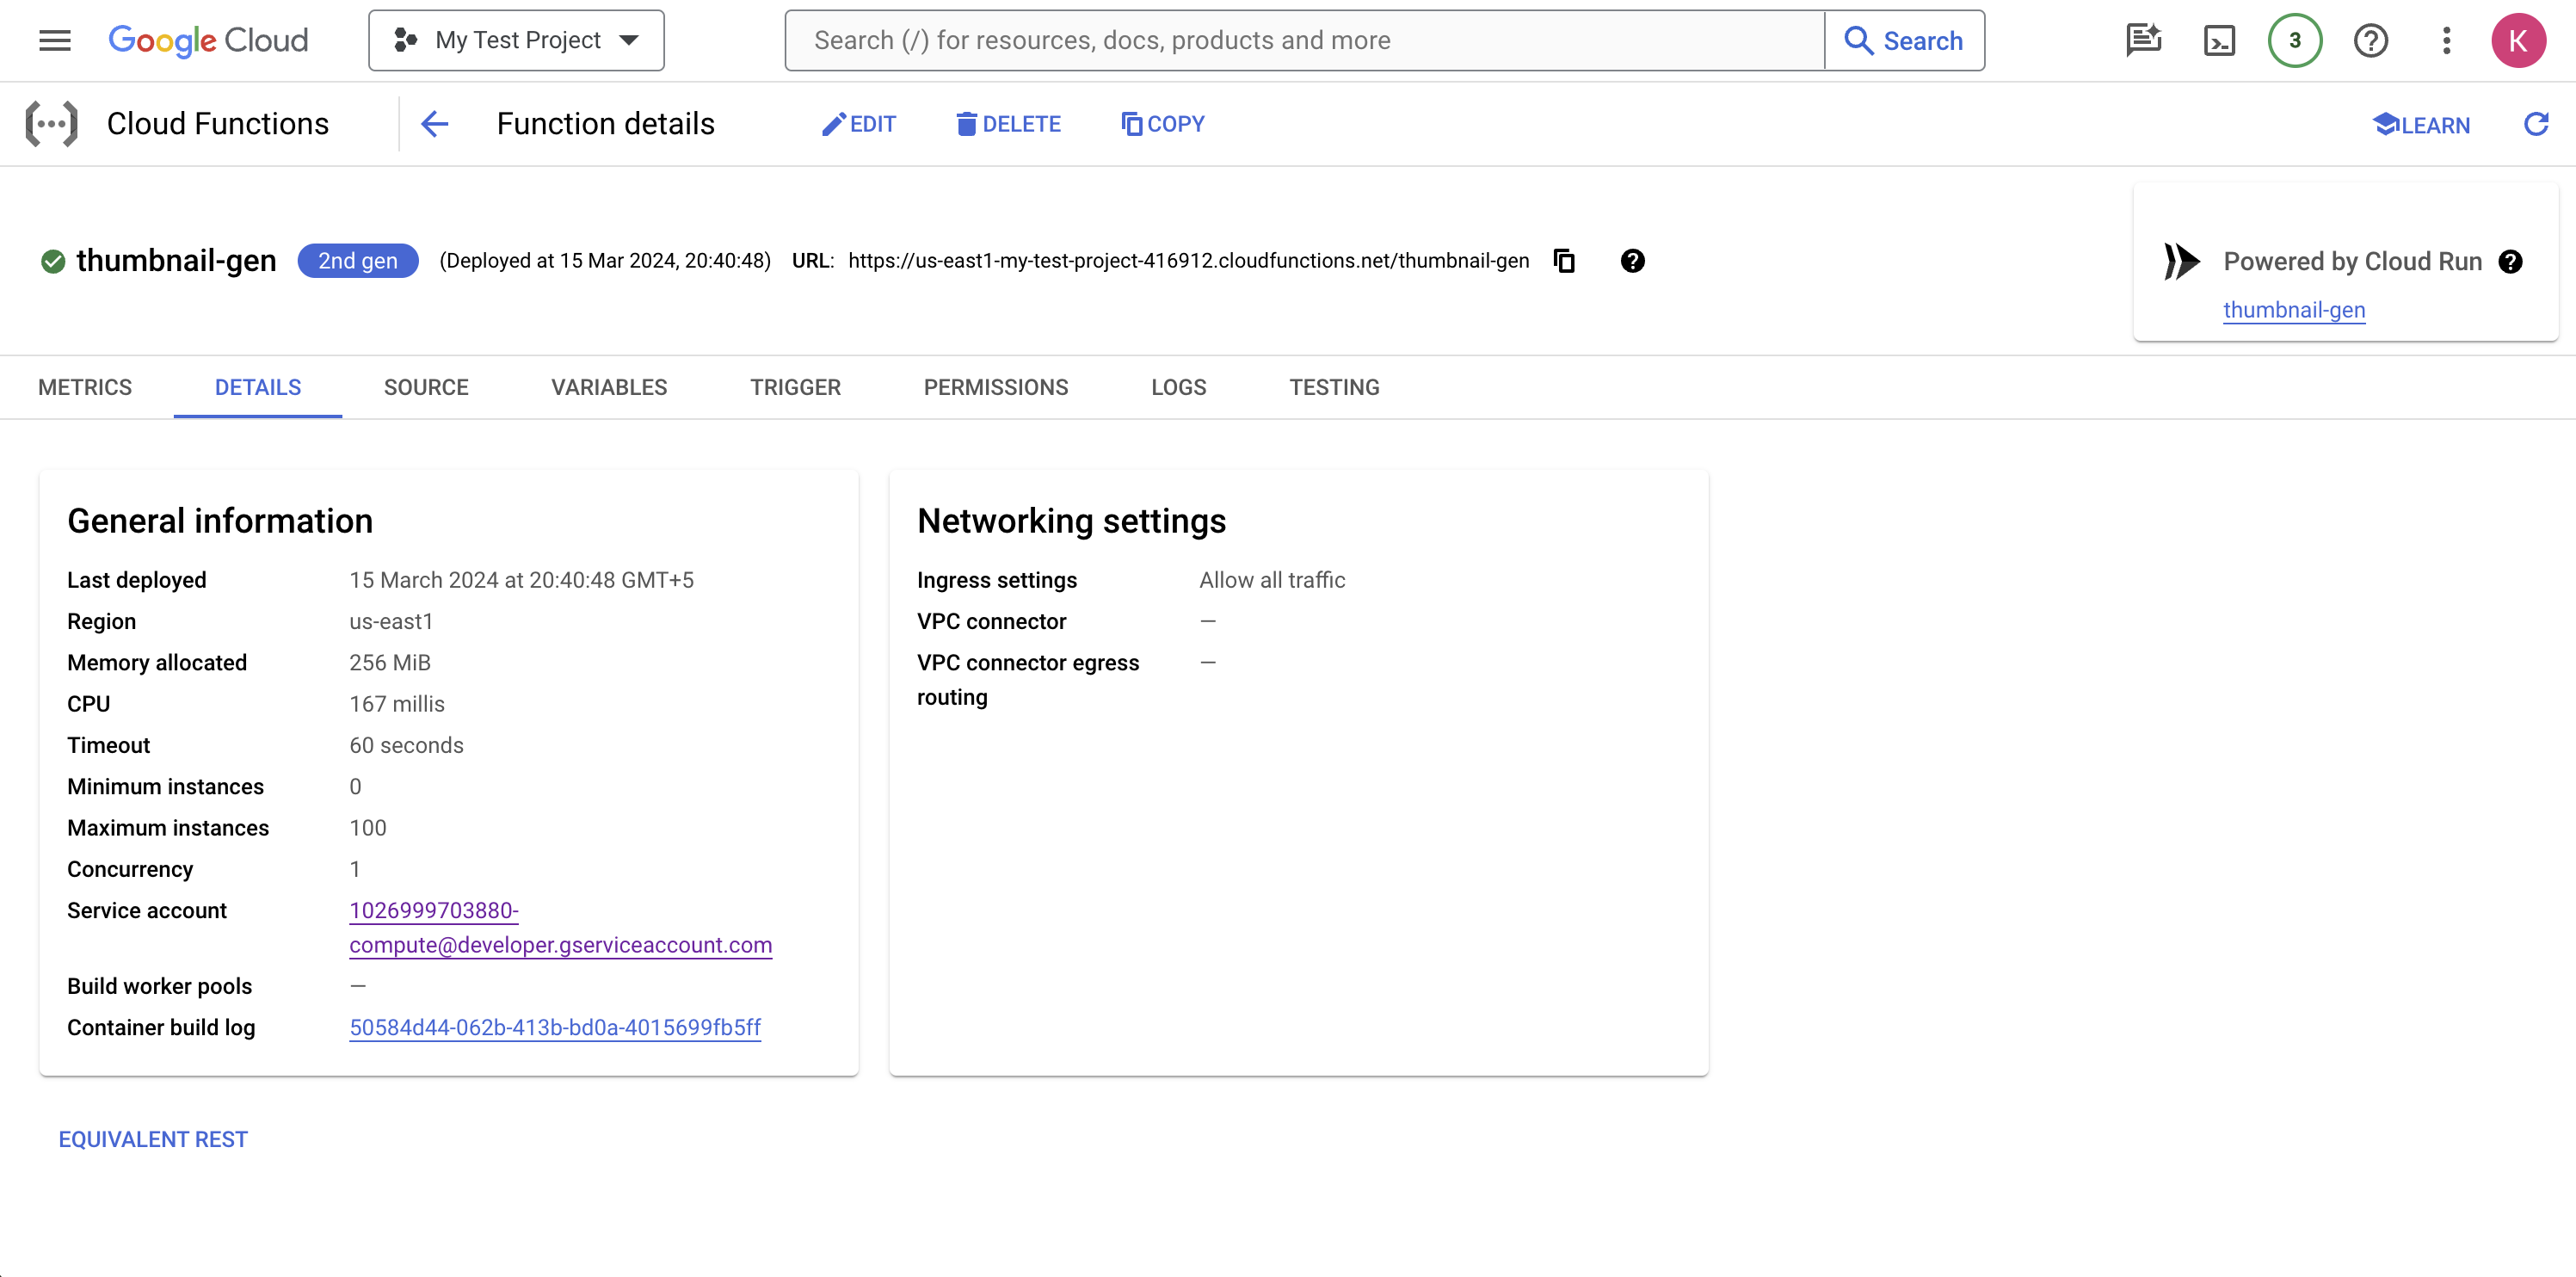
Task: Switch to the TRIGGER tab
Action: [x=795, y=387]
